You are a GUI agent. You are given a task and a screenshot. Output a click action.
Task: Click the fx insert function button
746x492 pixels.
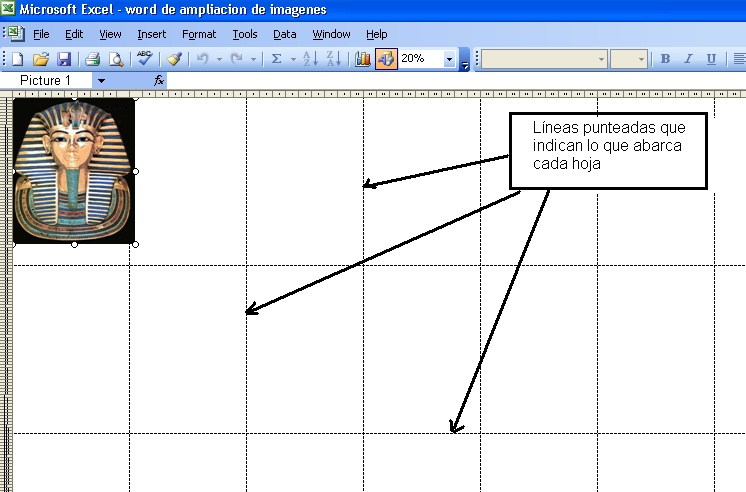pos(158,80)
